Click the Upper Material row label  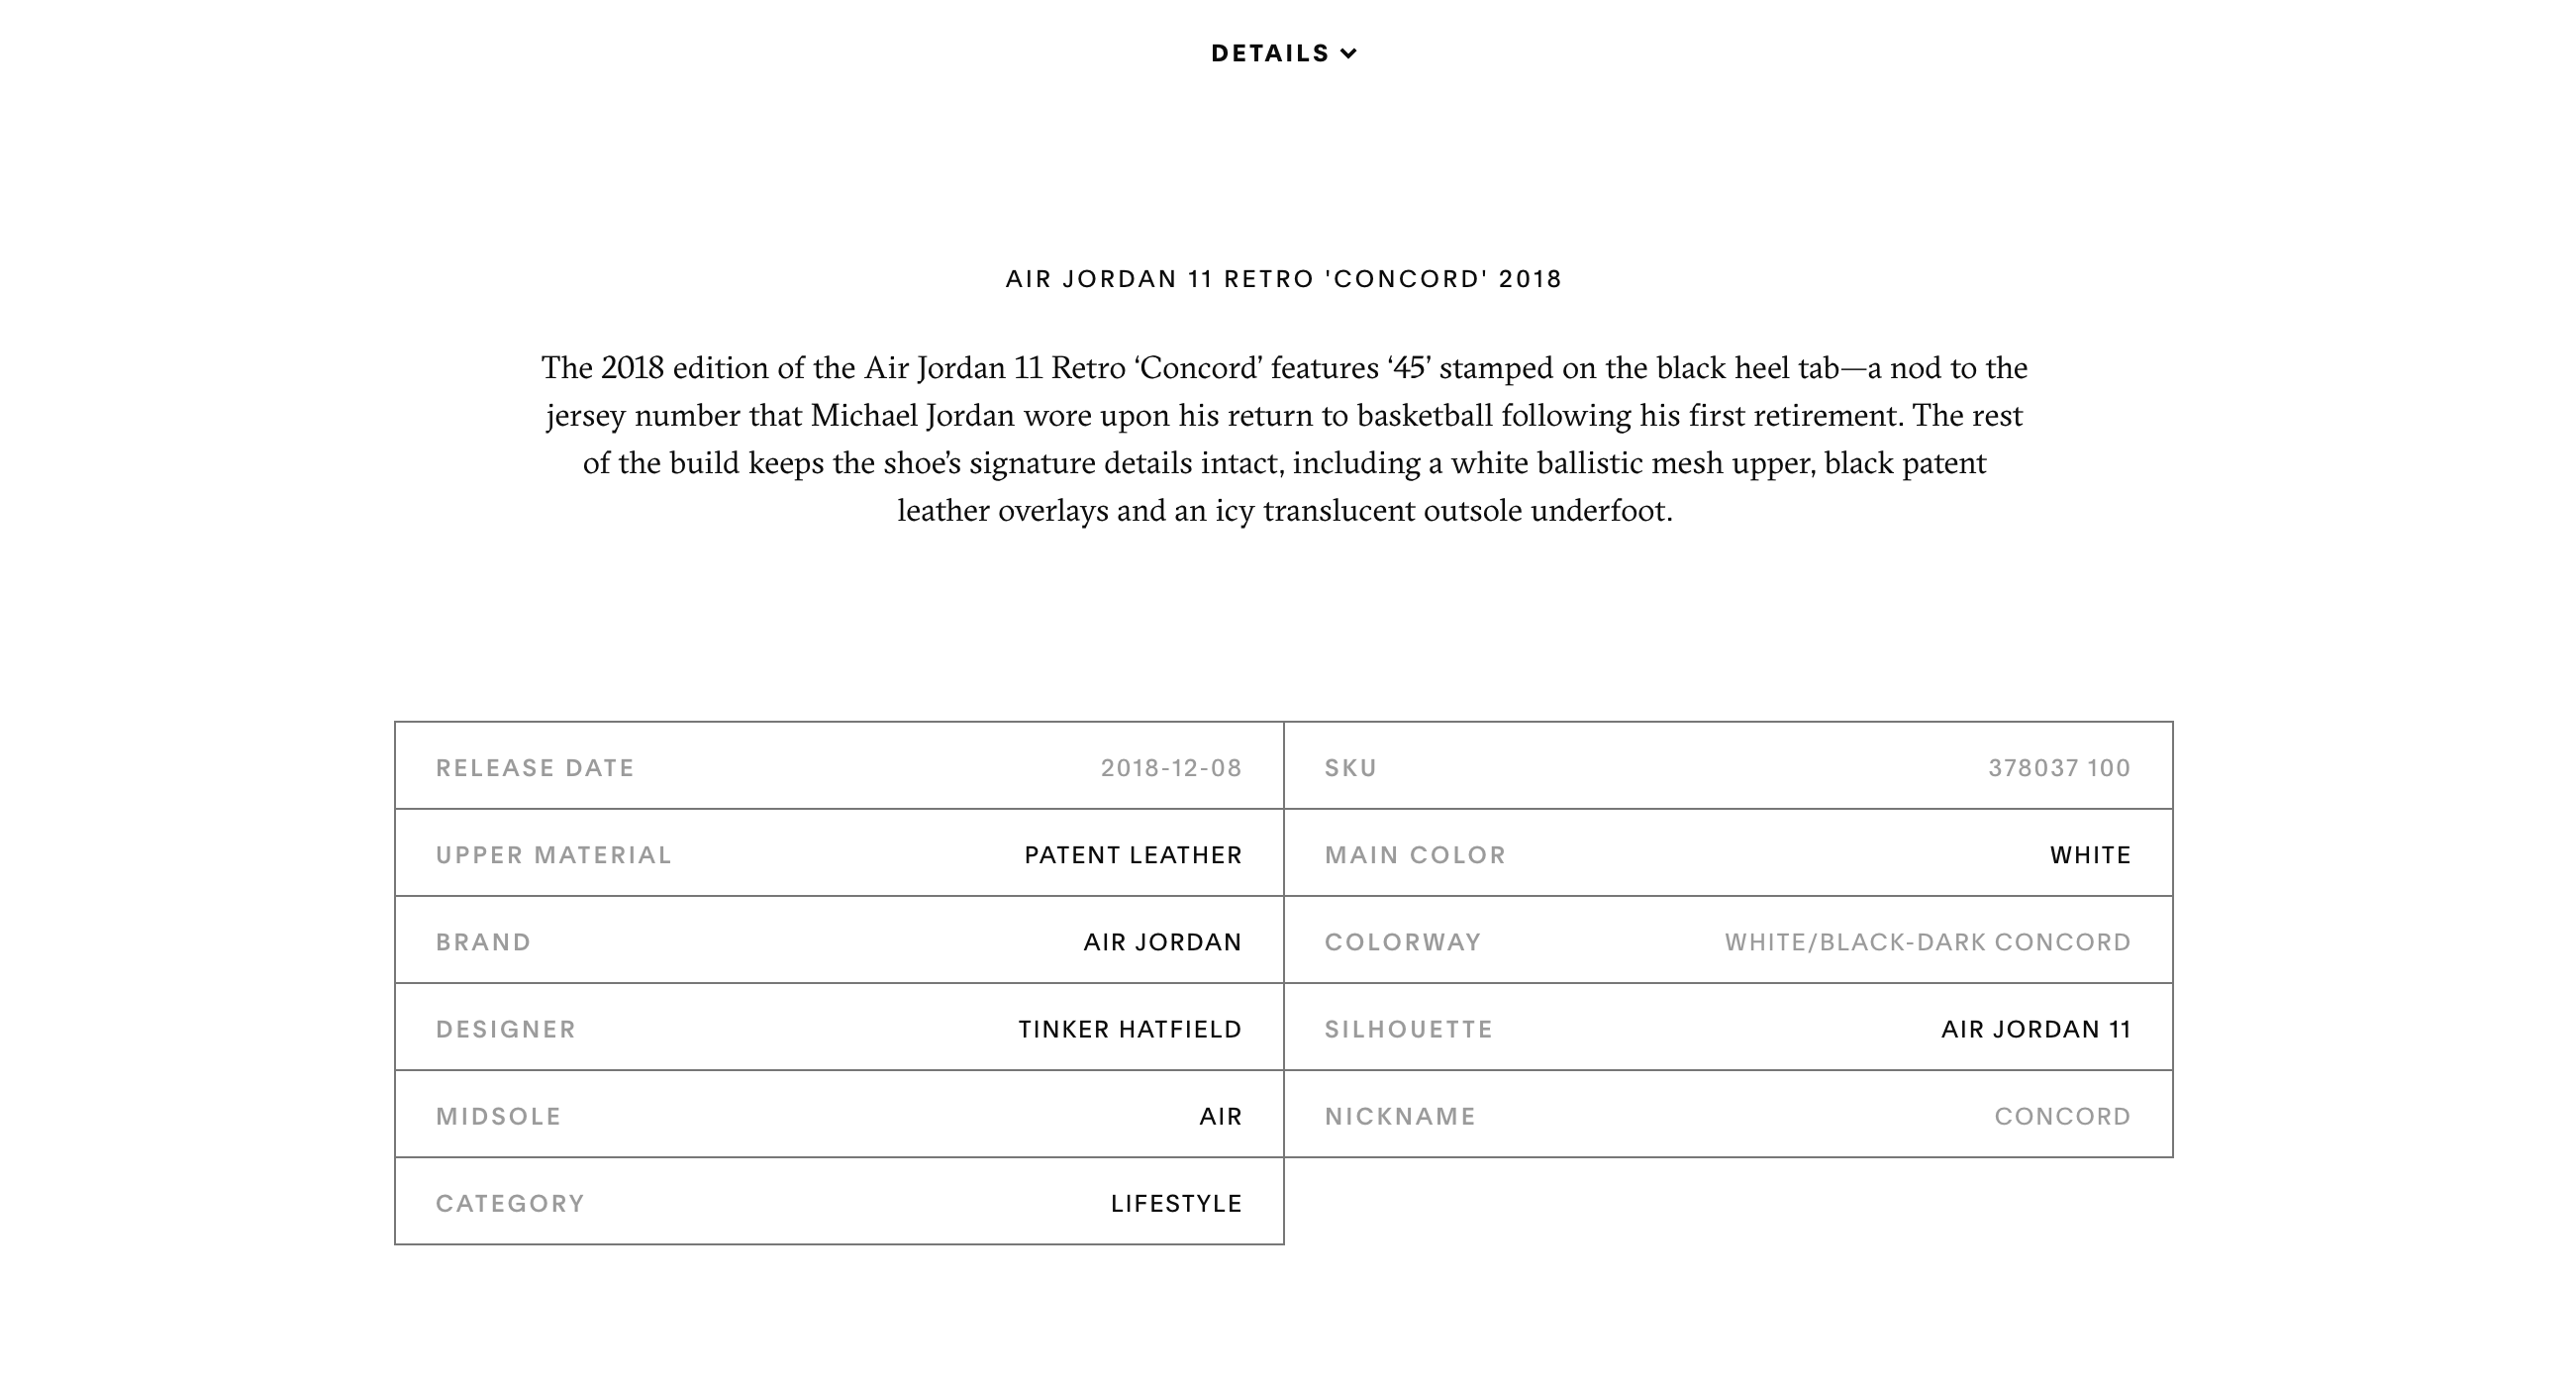554,855
